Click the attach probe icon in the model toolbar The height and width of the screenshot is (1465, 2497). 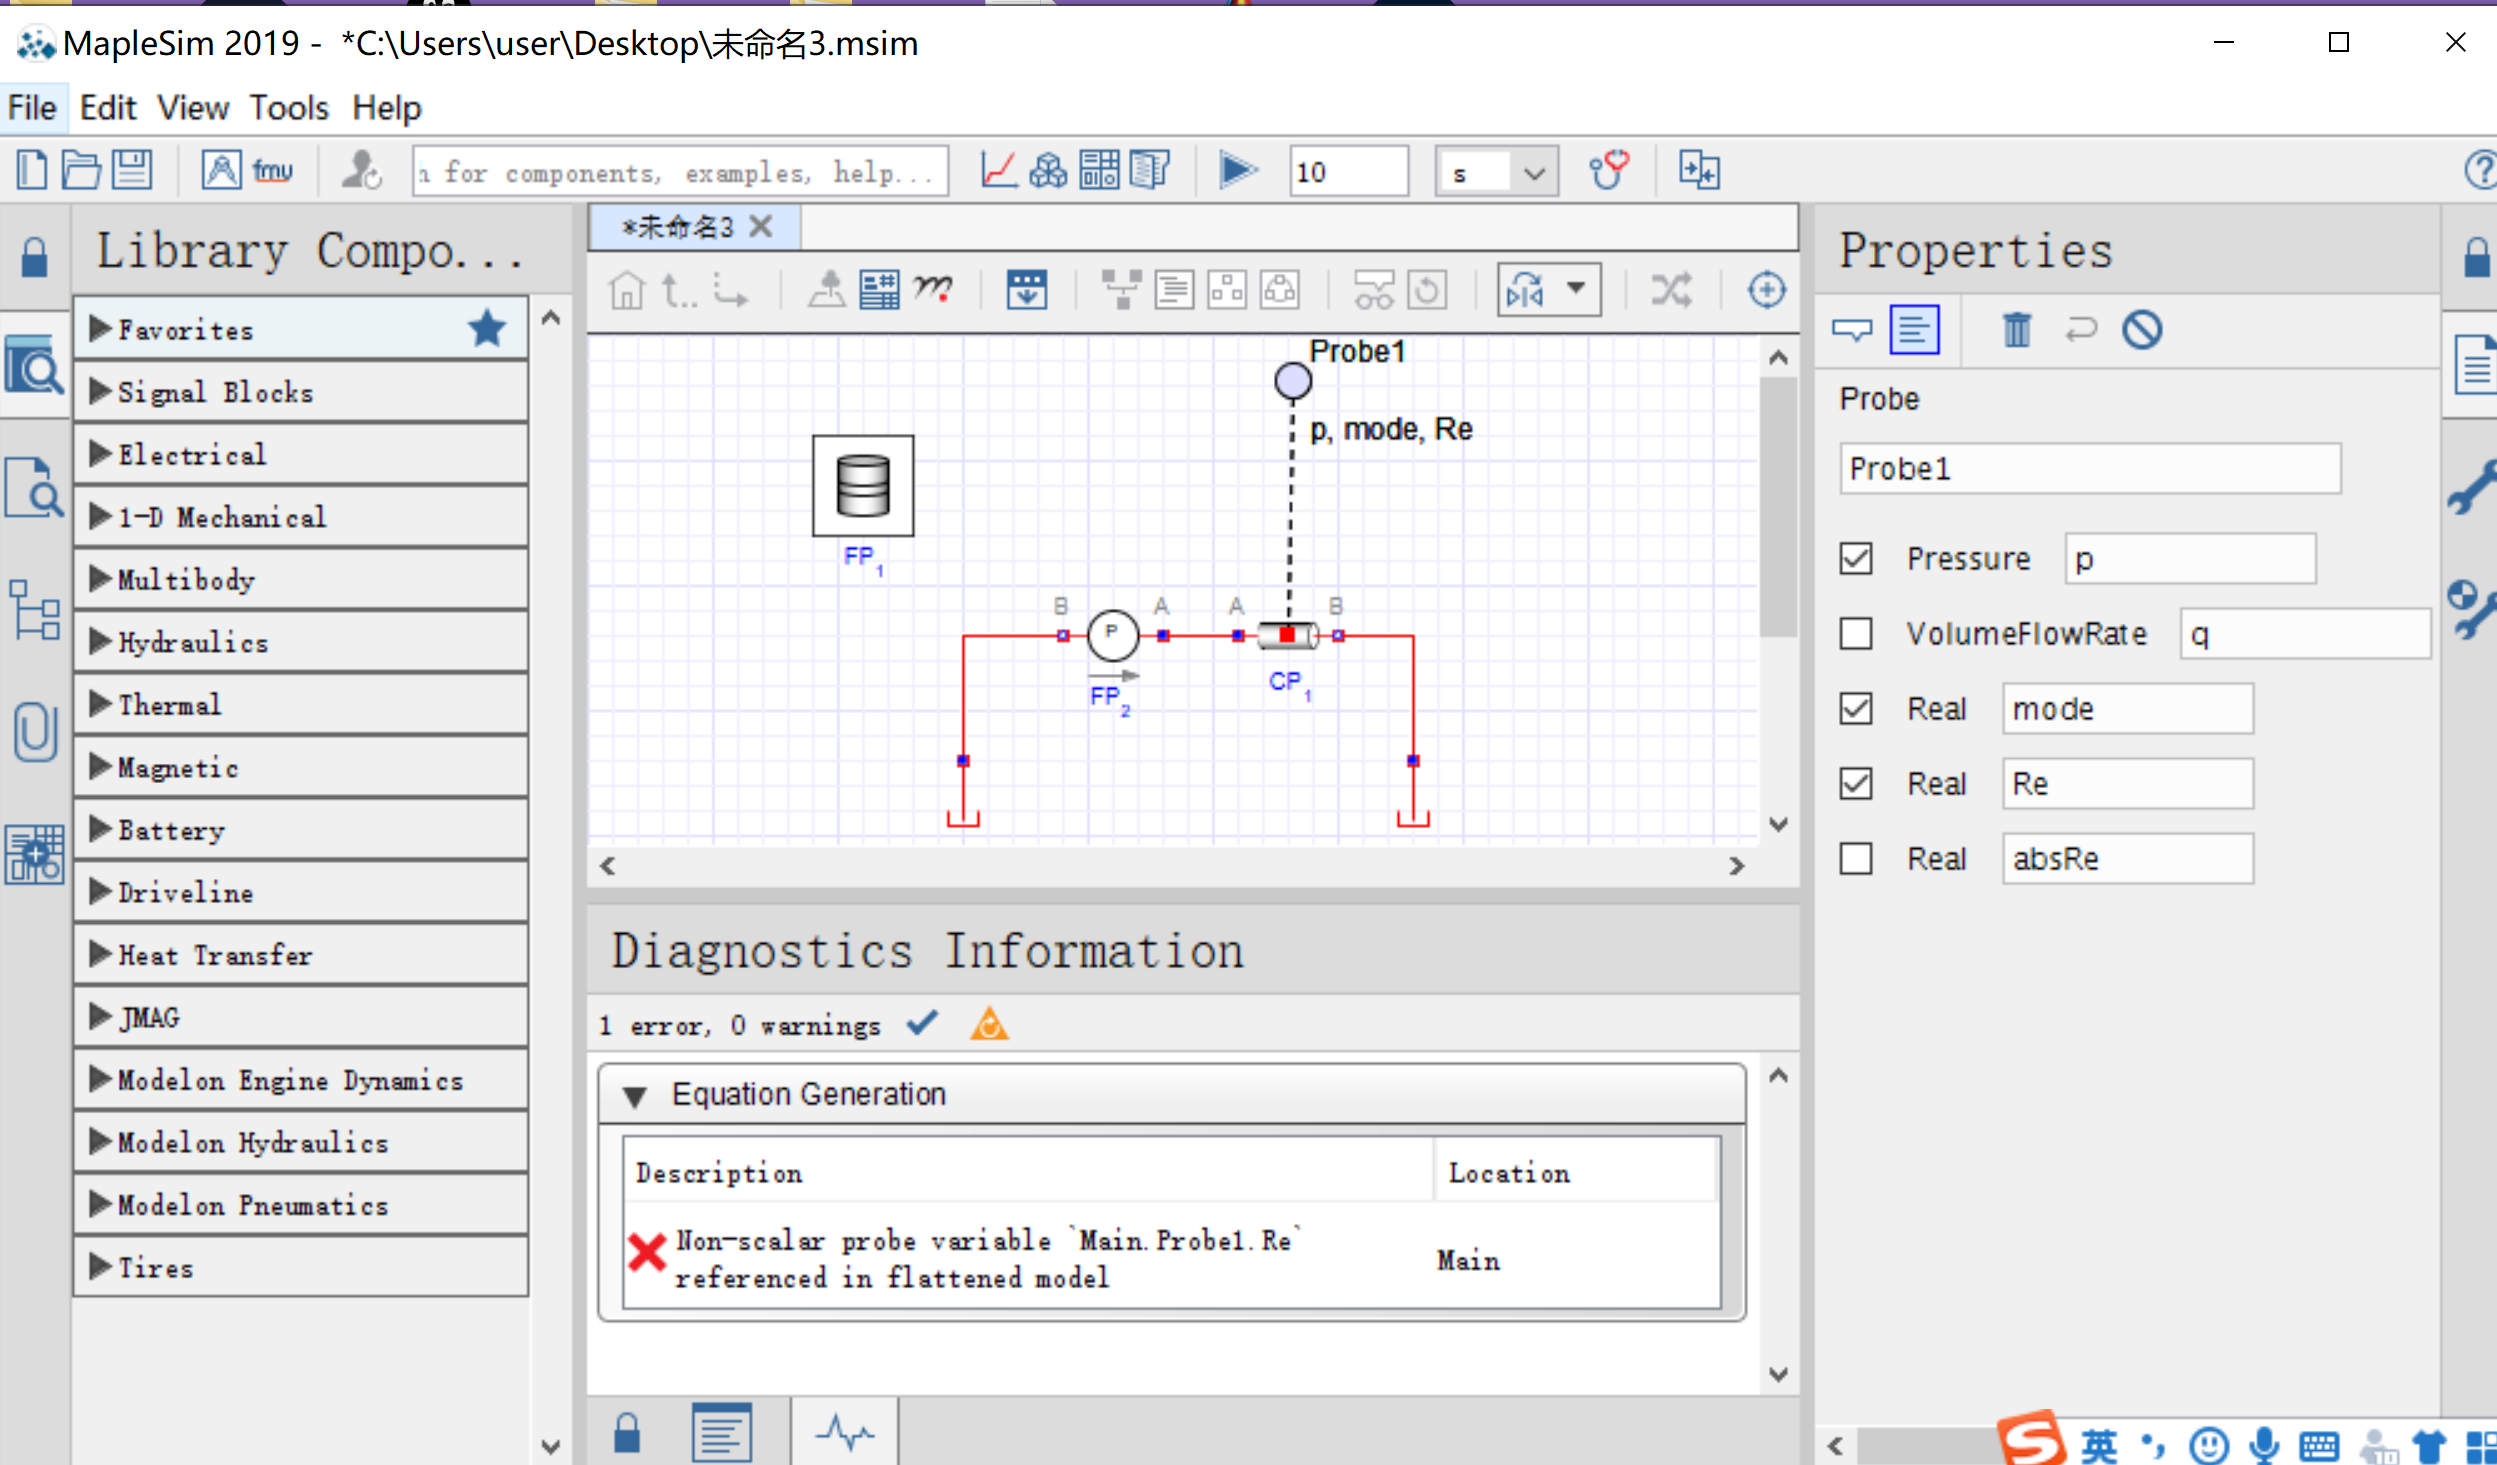[826, 291]
